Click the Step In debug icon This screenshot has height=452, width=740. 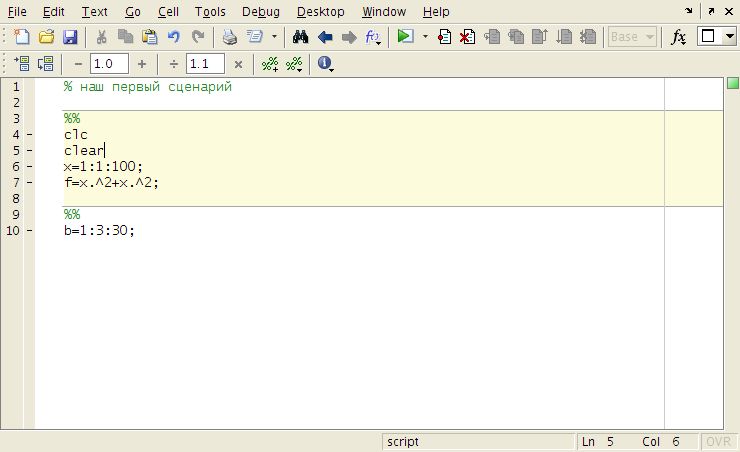point(516,36)
